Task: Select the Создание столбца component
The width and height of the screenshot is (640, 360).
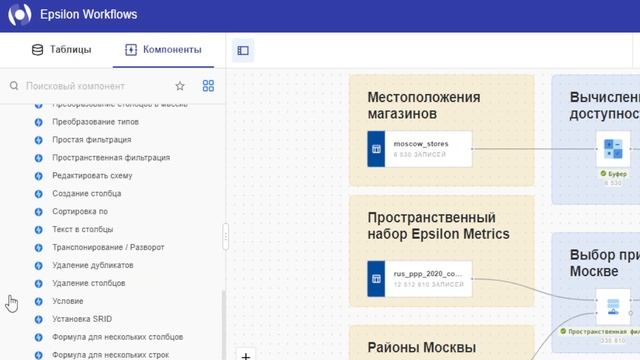Action: 87,193
